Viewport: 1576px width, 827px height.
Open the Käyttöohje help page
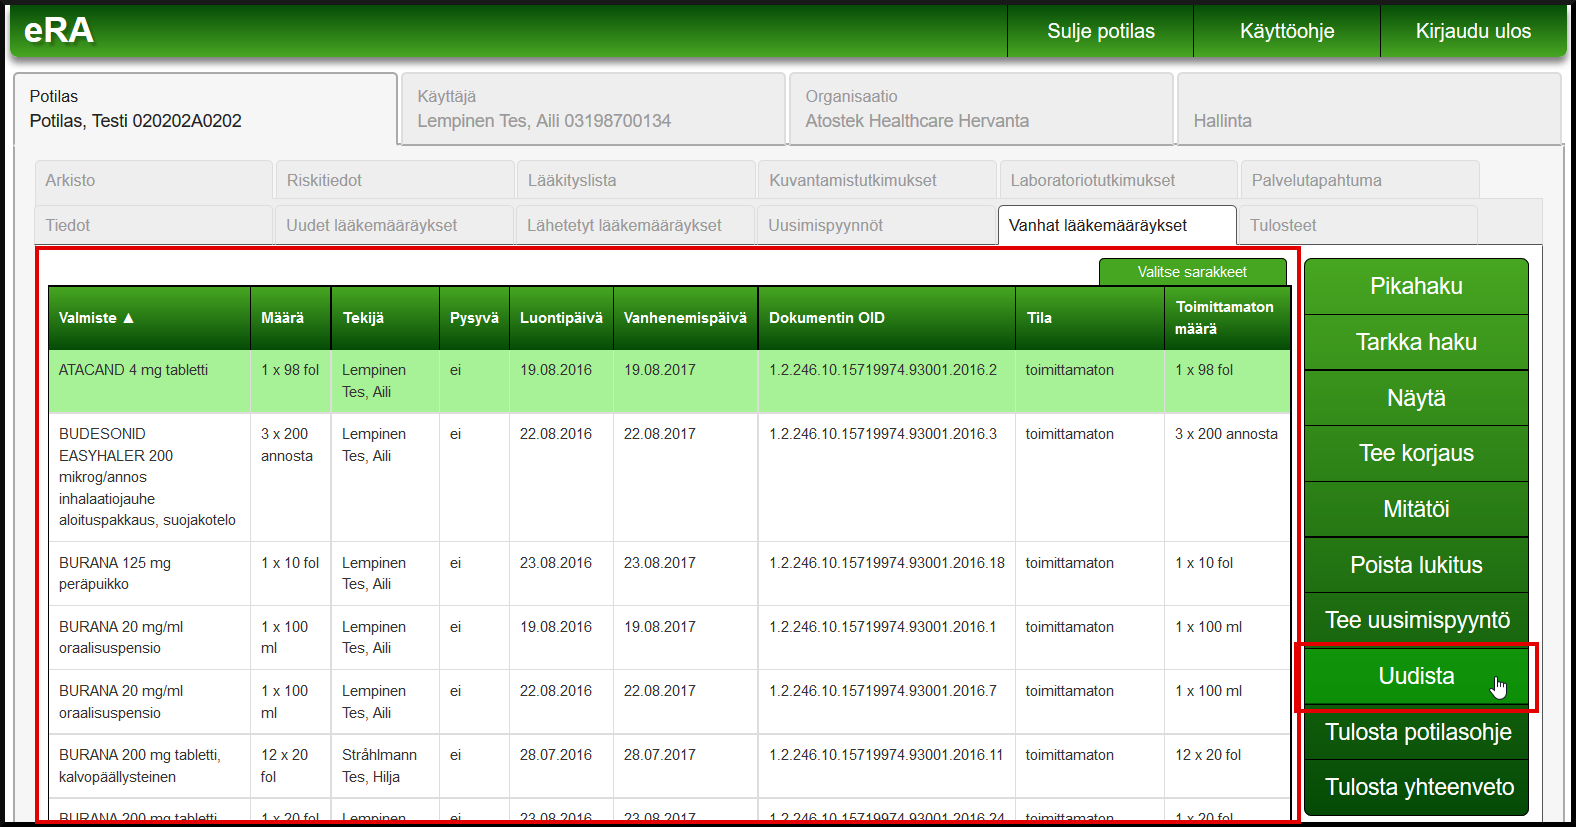1287,31
